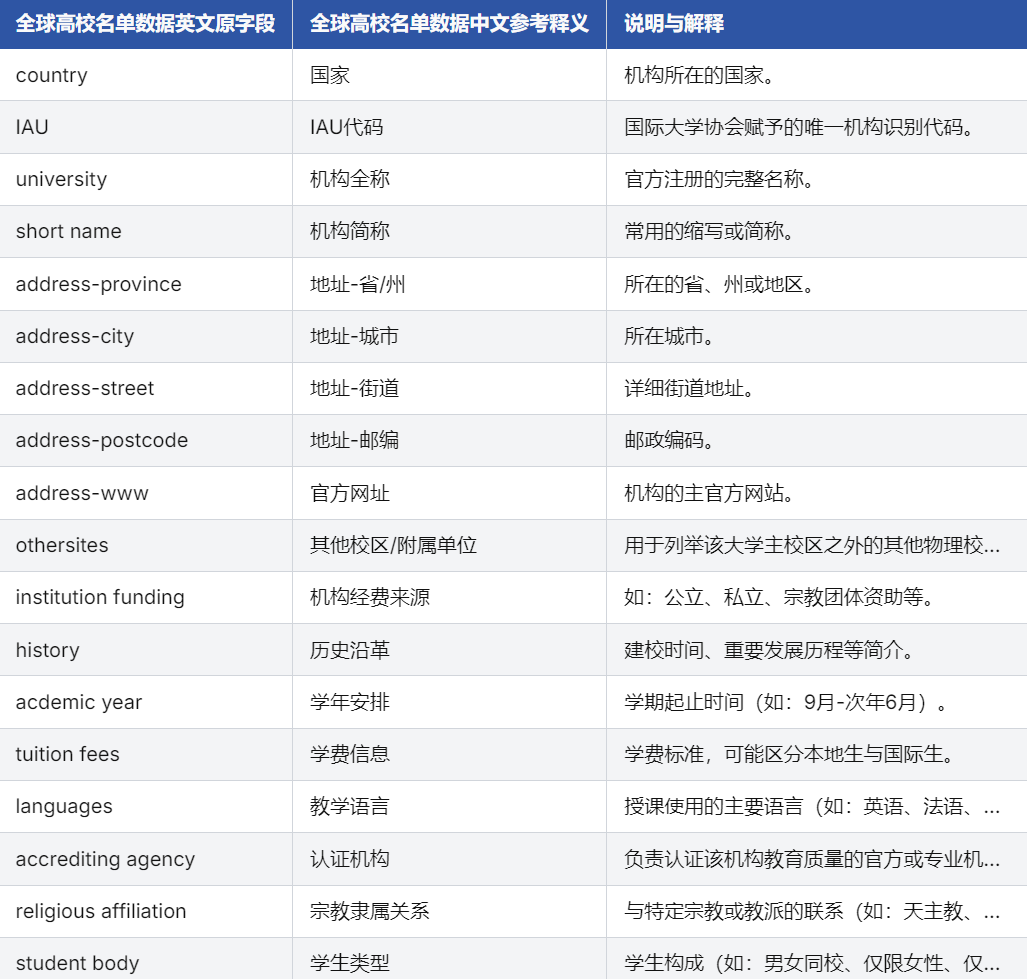Click the '教学语言' cell
Image resolution: width=1027 pixels, height=979 pixels.
pyautogui.click(x=449, y=807)
